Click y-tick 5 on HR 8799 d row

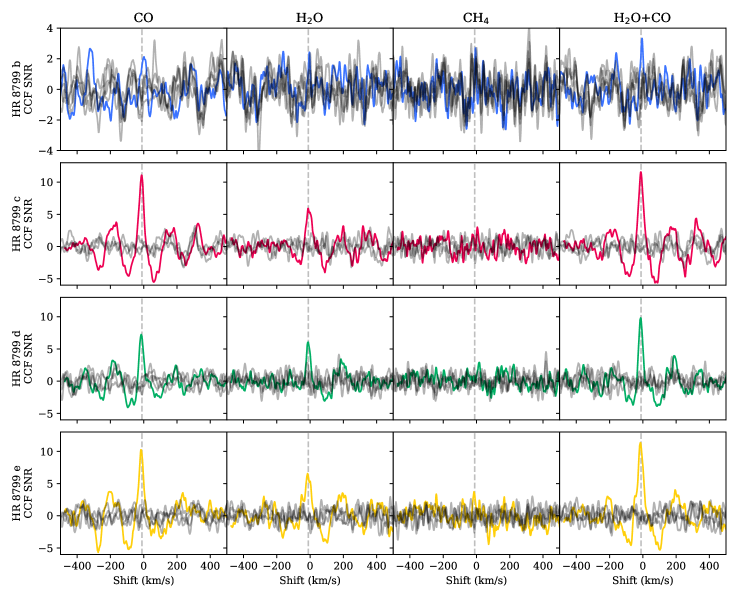(50, 349)
